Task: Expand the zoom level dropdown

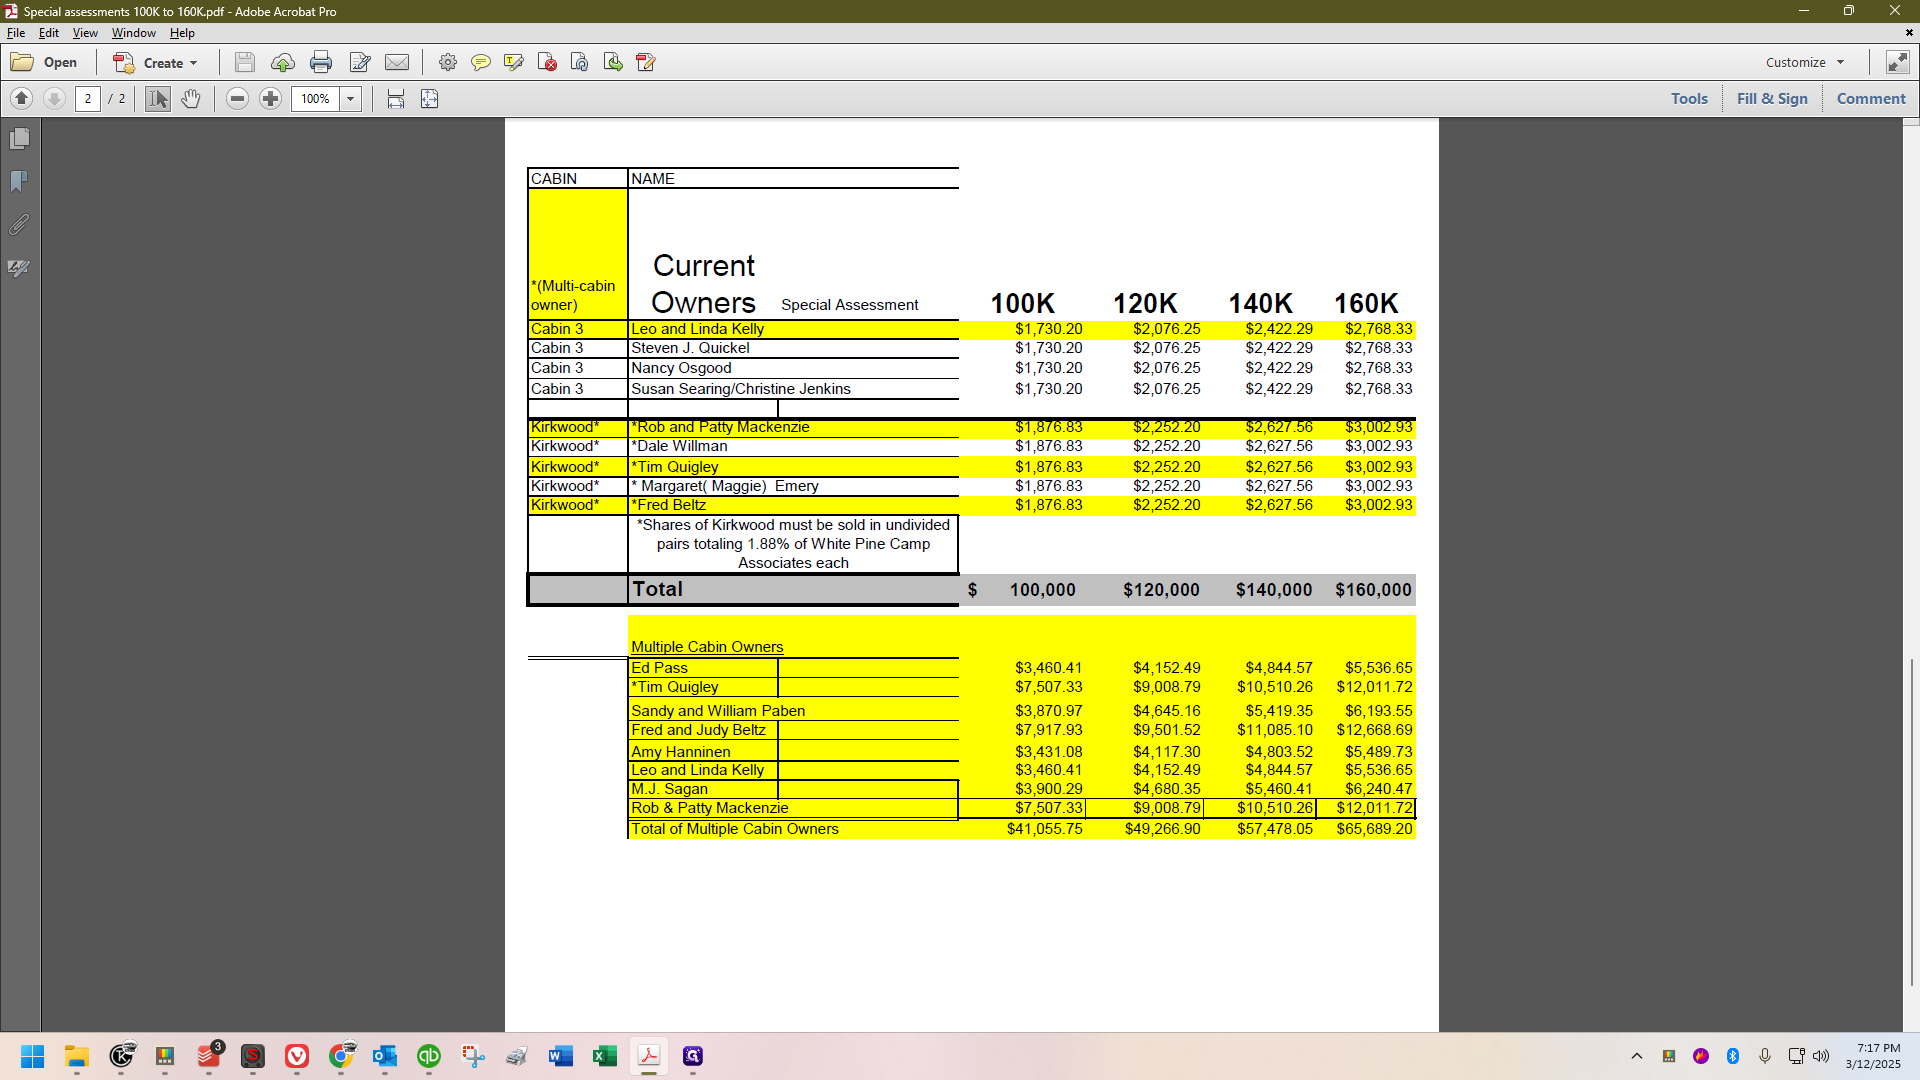Action: pos(350,99)
